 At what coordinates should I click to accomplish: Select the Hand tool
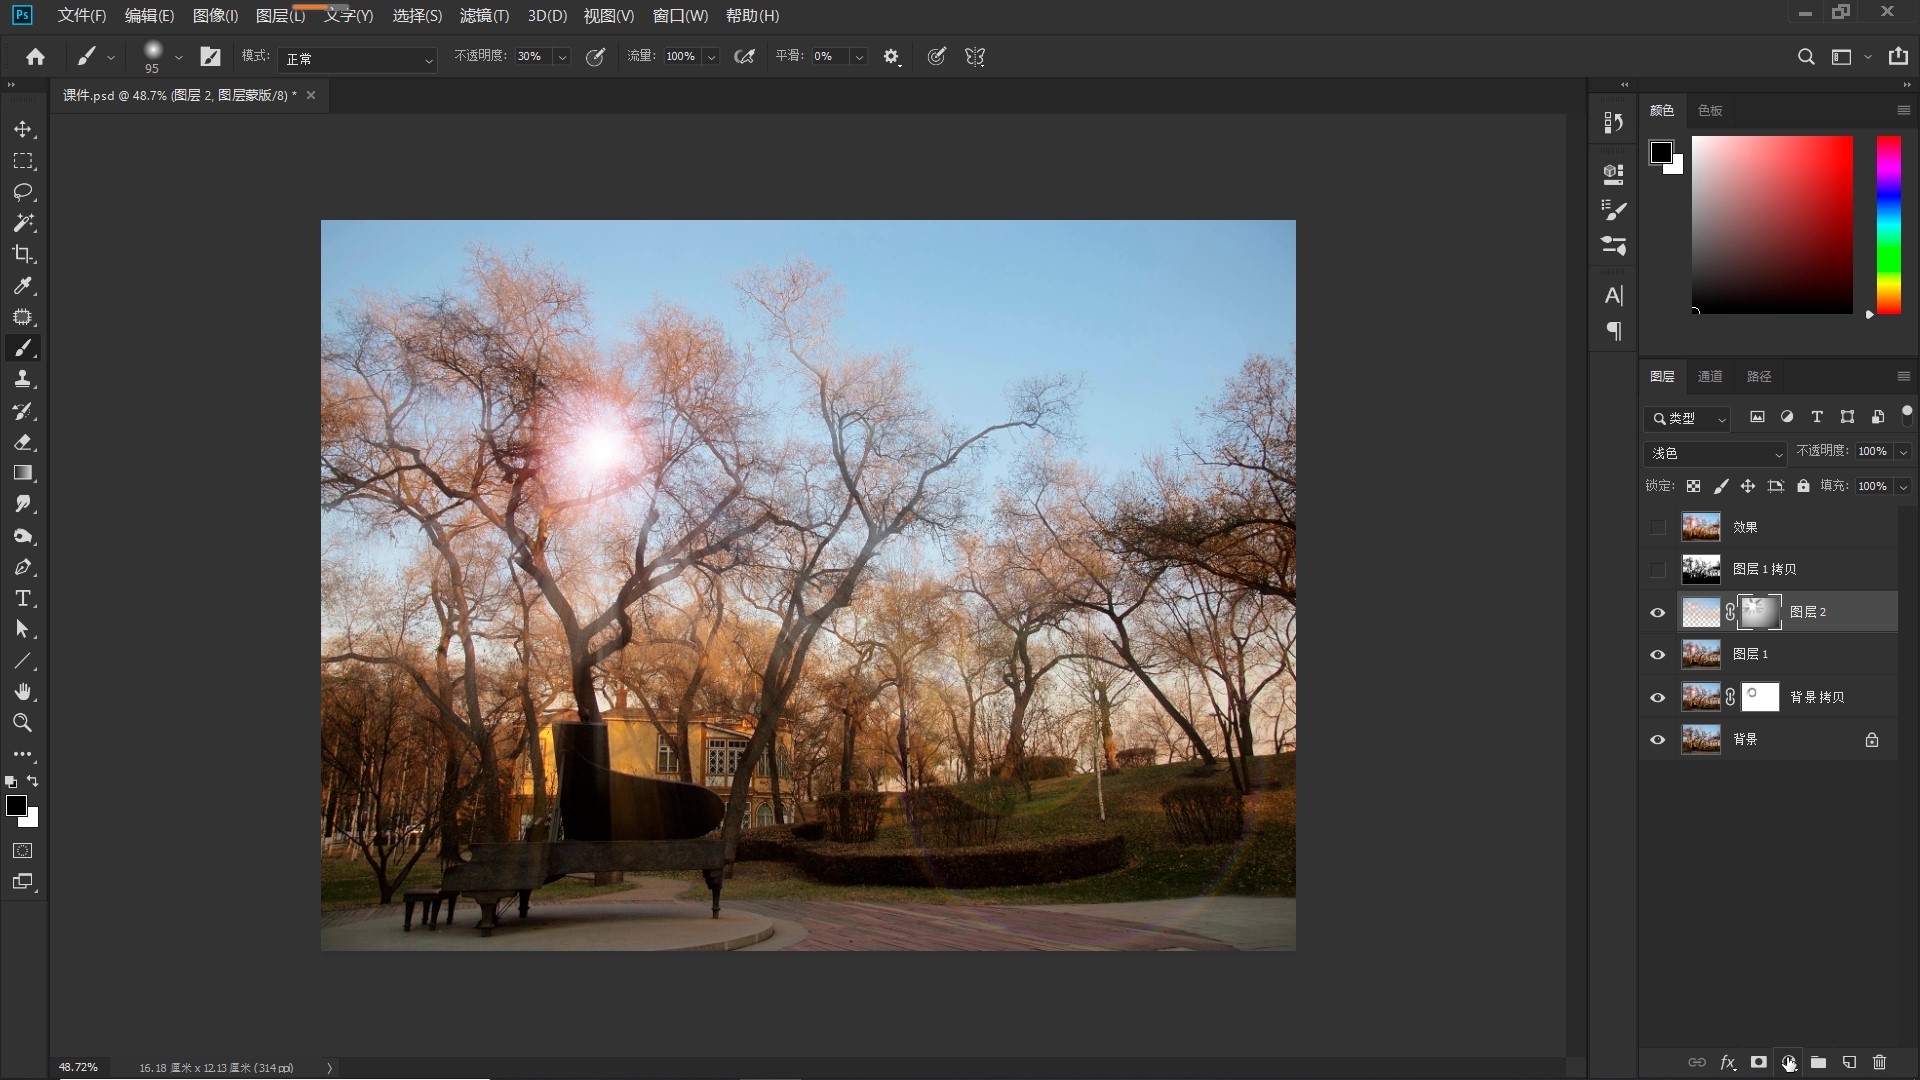(23, 692)
